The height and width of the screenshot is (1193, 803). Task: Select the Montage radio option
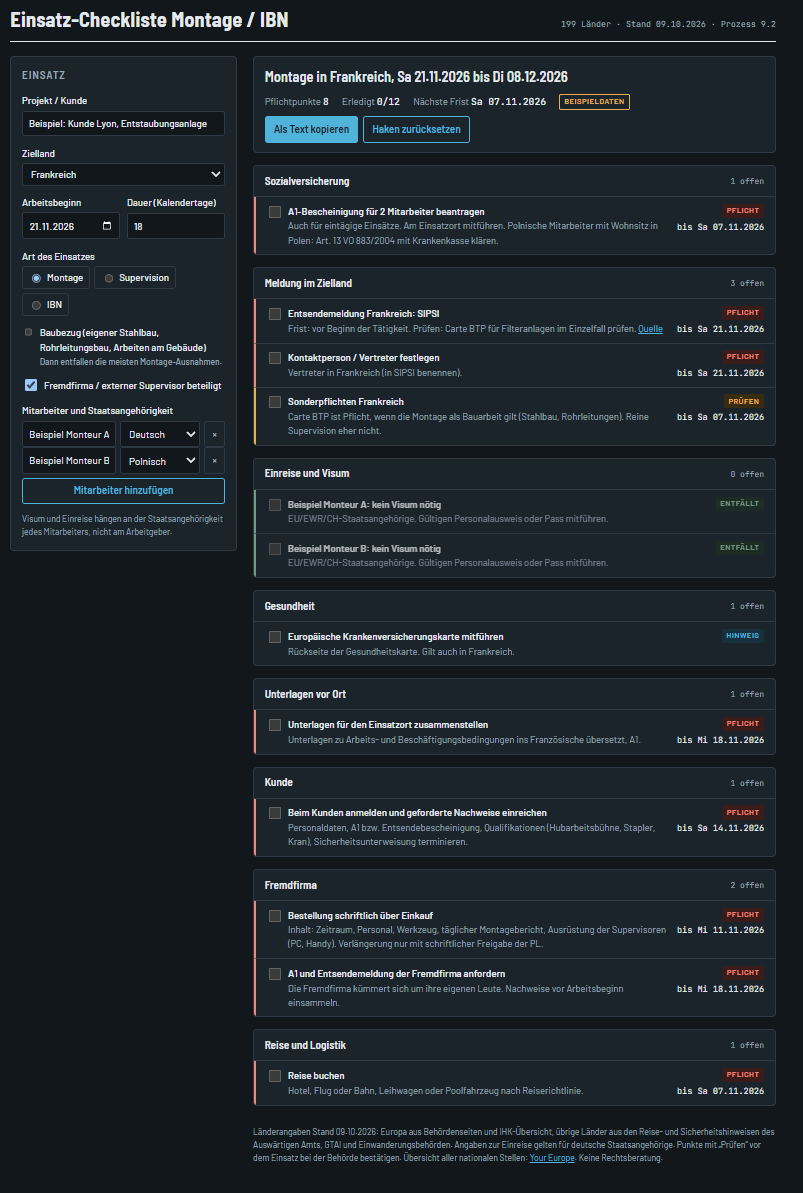click(56, 278)
